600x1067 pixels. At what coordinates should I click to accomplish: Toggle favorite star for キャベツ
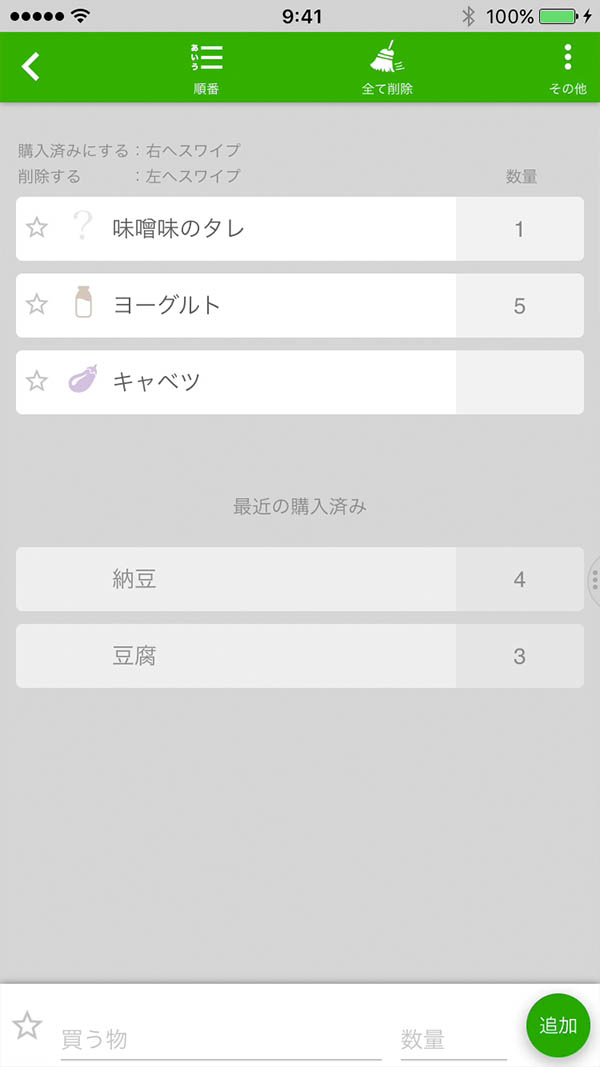point(37,381)
